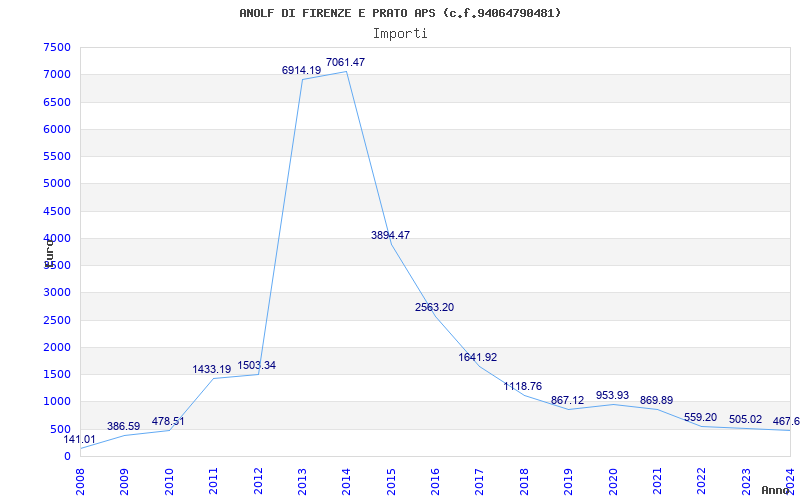
Task: Click the 2018 x-axis year label
Action: click(x=524, y=482)
